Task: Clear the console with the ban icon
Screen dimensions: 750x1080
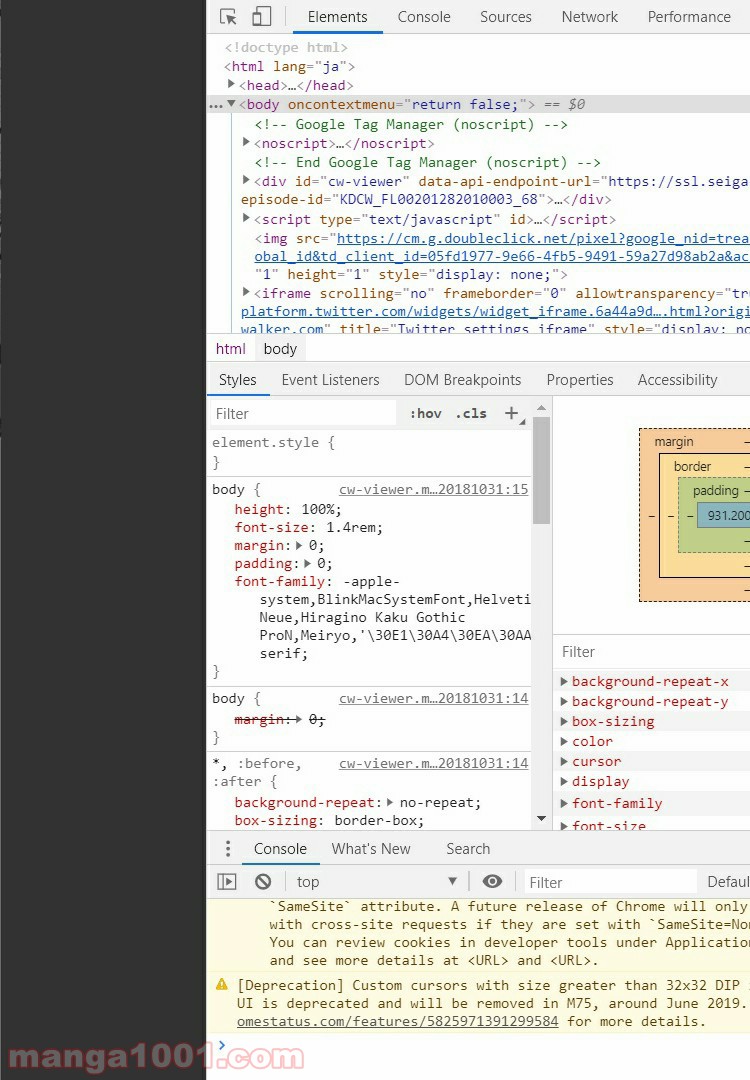Action: coord(263,882)
